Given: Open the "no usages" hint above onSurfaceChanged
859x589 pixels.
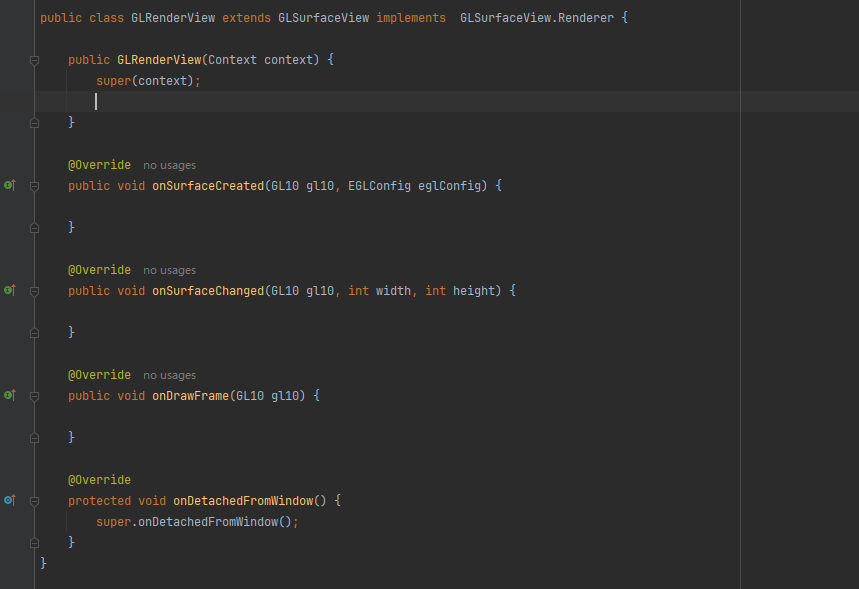Looking at the screenshot, I should click(x=169, y=270).
